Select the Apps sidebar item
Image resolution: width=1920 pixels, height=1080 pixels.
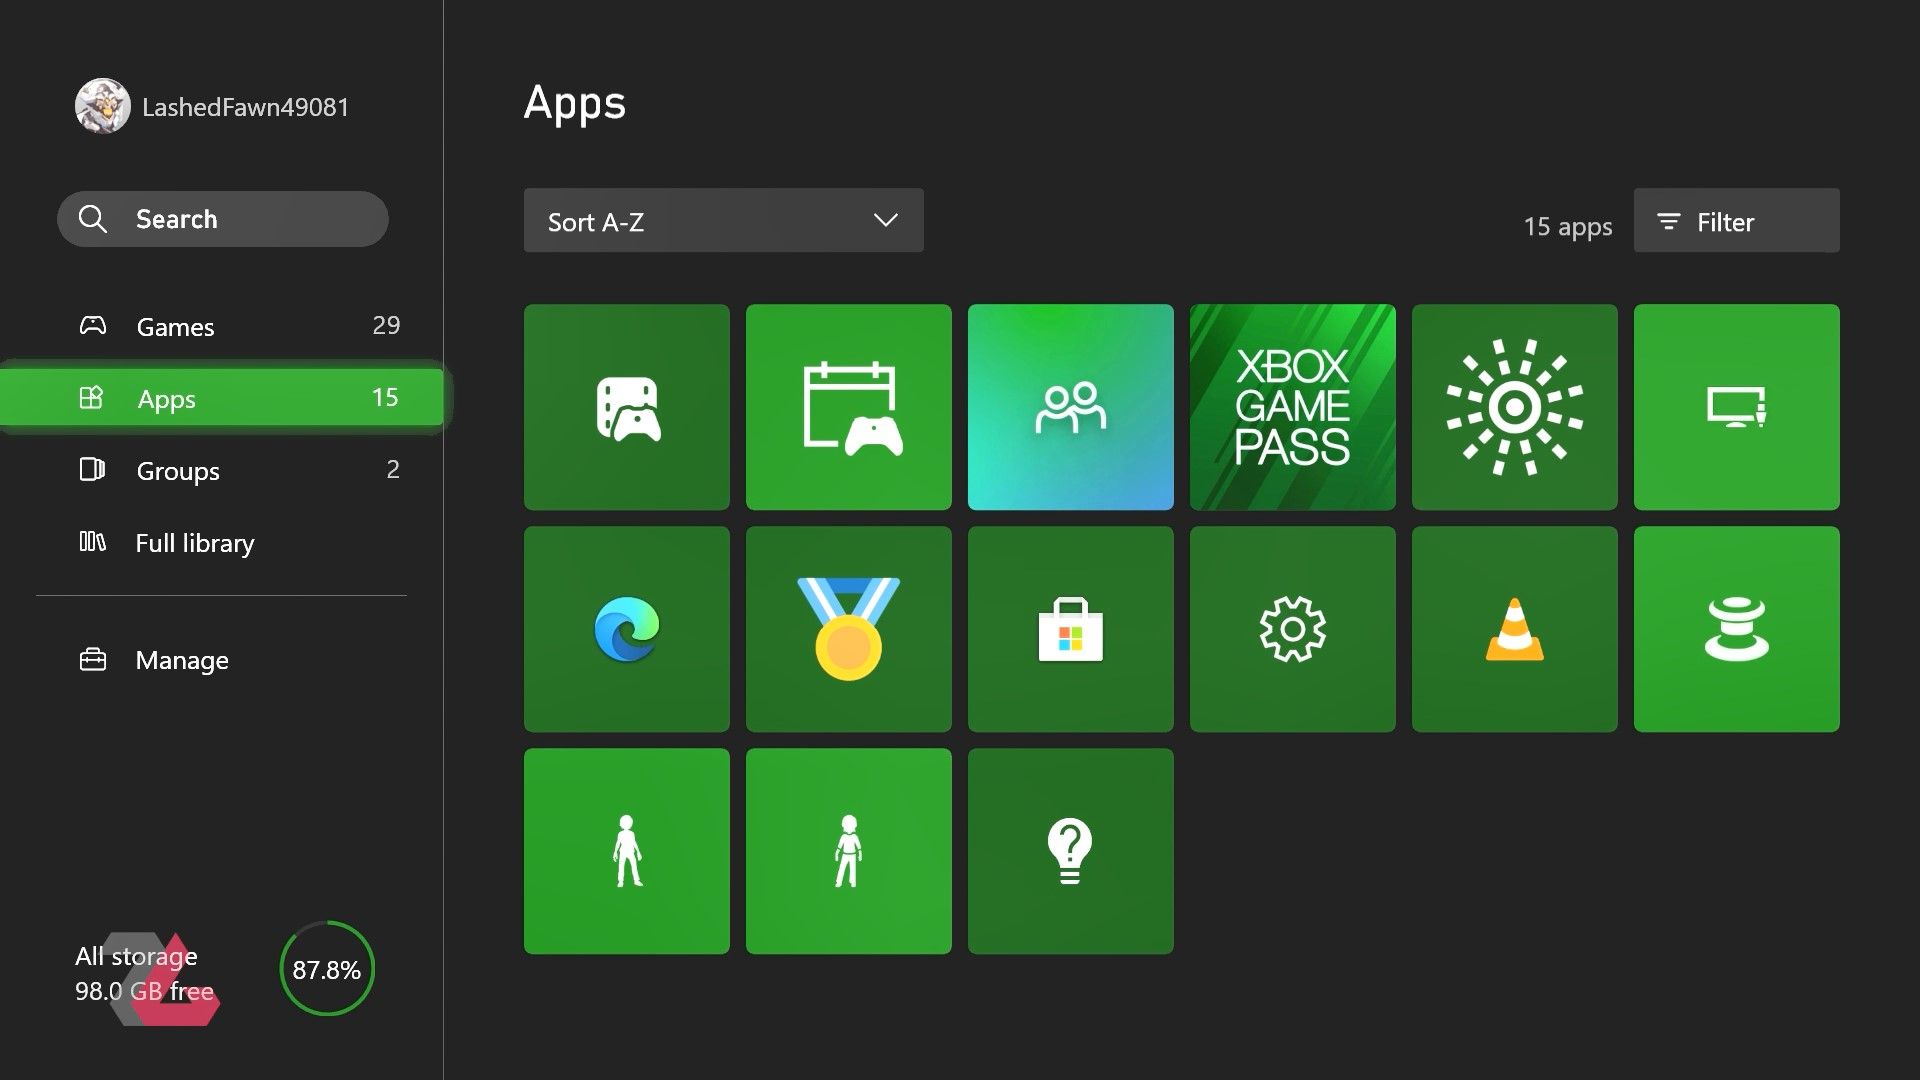[x=222, y=397]
